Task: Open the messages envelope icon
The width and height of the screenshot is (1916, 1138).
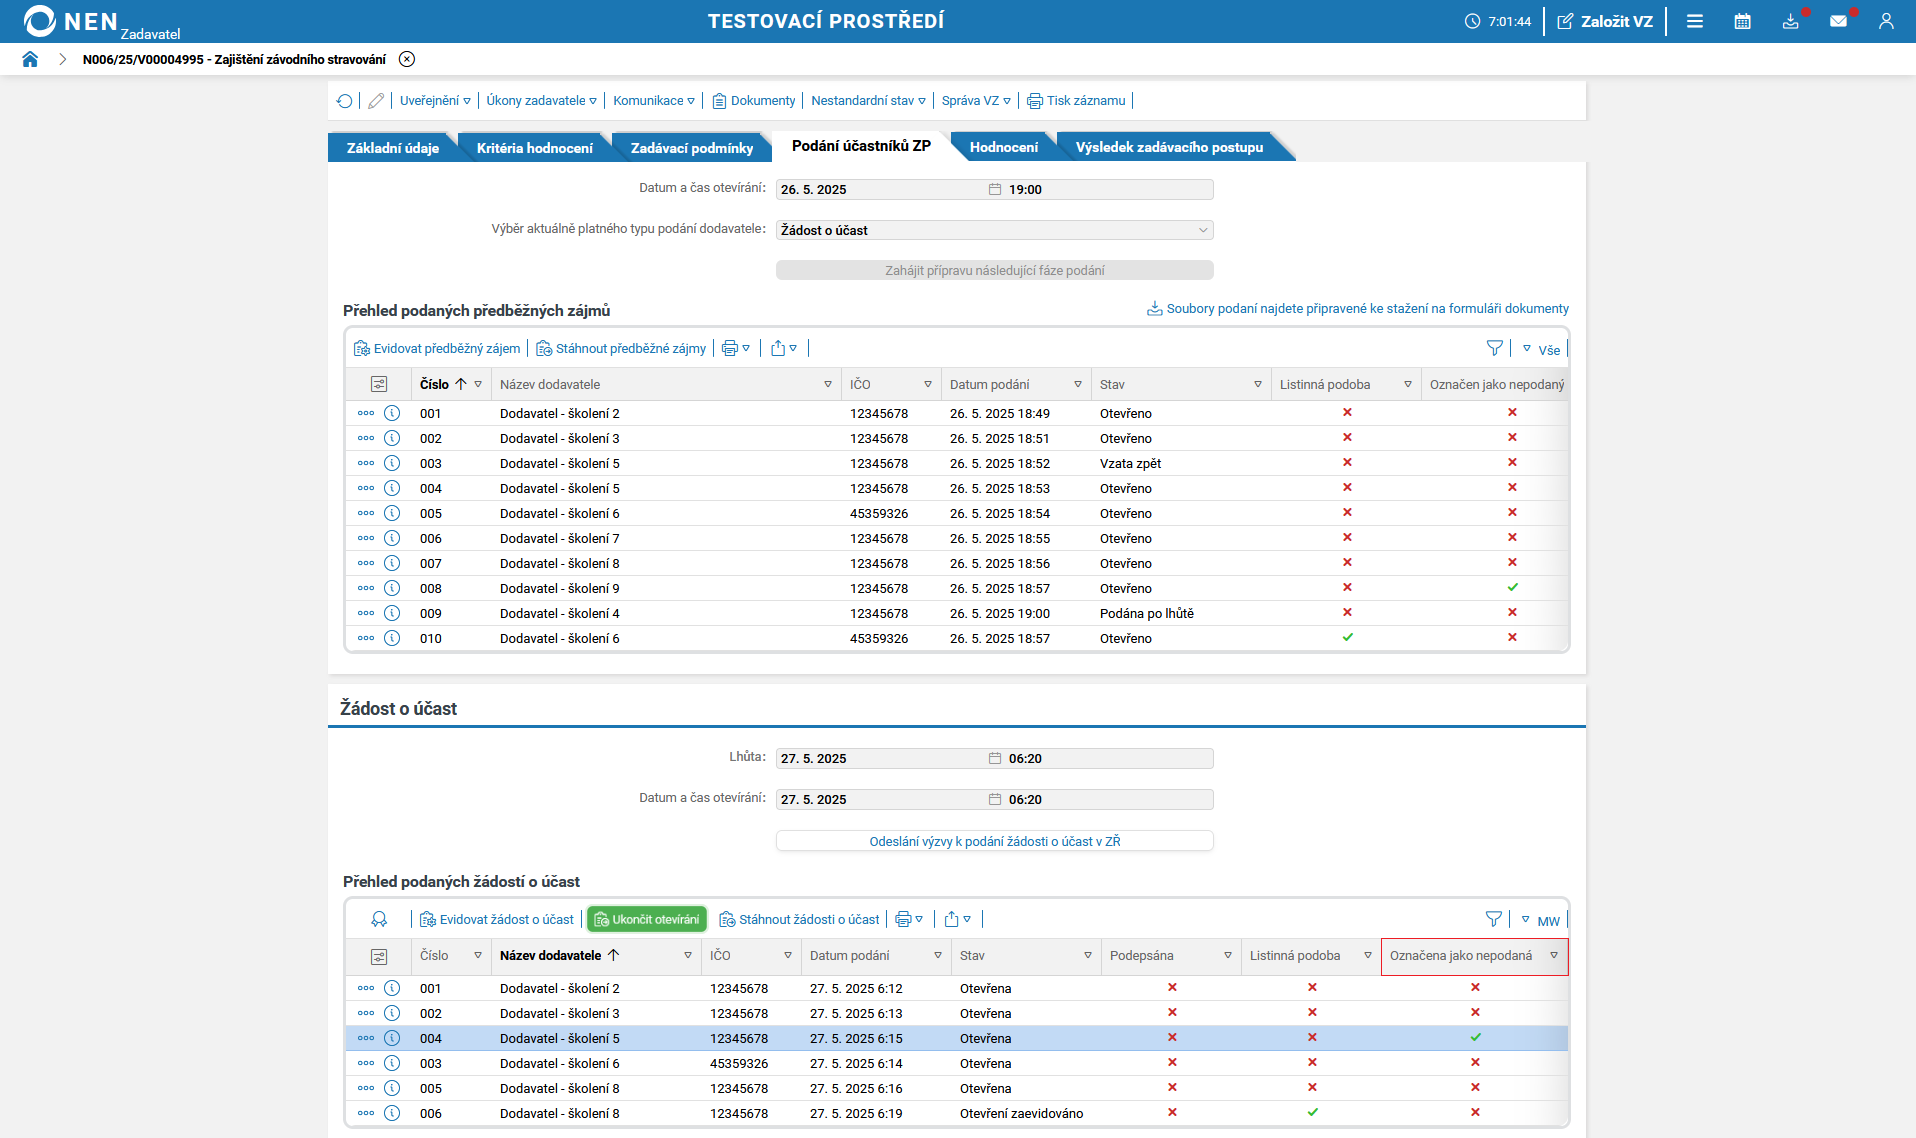Action: click(x=1838, y=21)
